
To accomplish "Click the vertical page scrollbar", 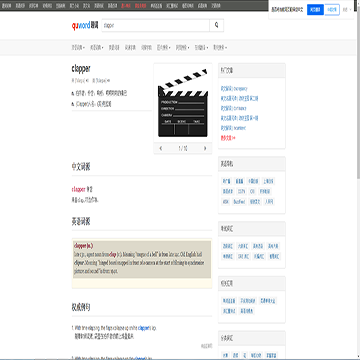I will click(x=358, y=180).
